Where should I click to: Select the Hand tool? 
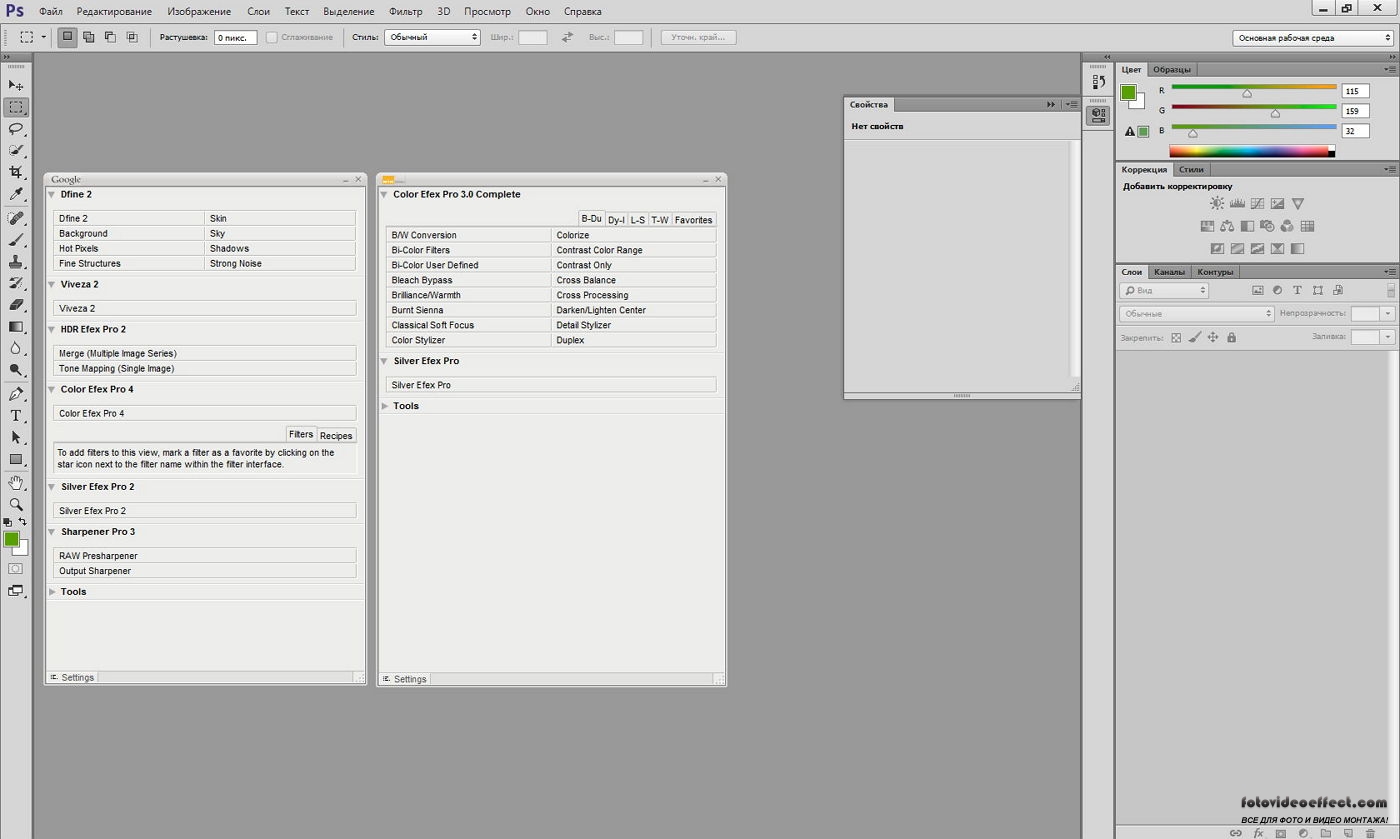point(16,483)
